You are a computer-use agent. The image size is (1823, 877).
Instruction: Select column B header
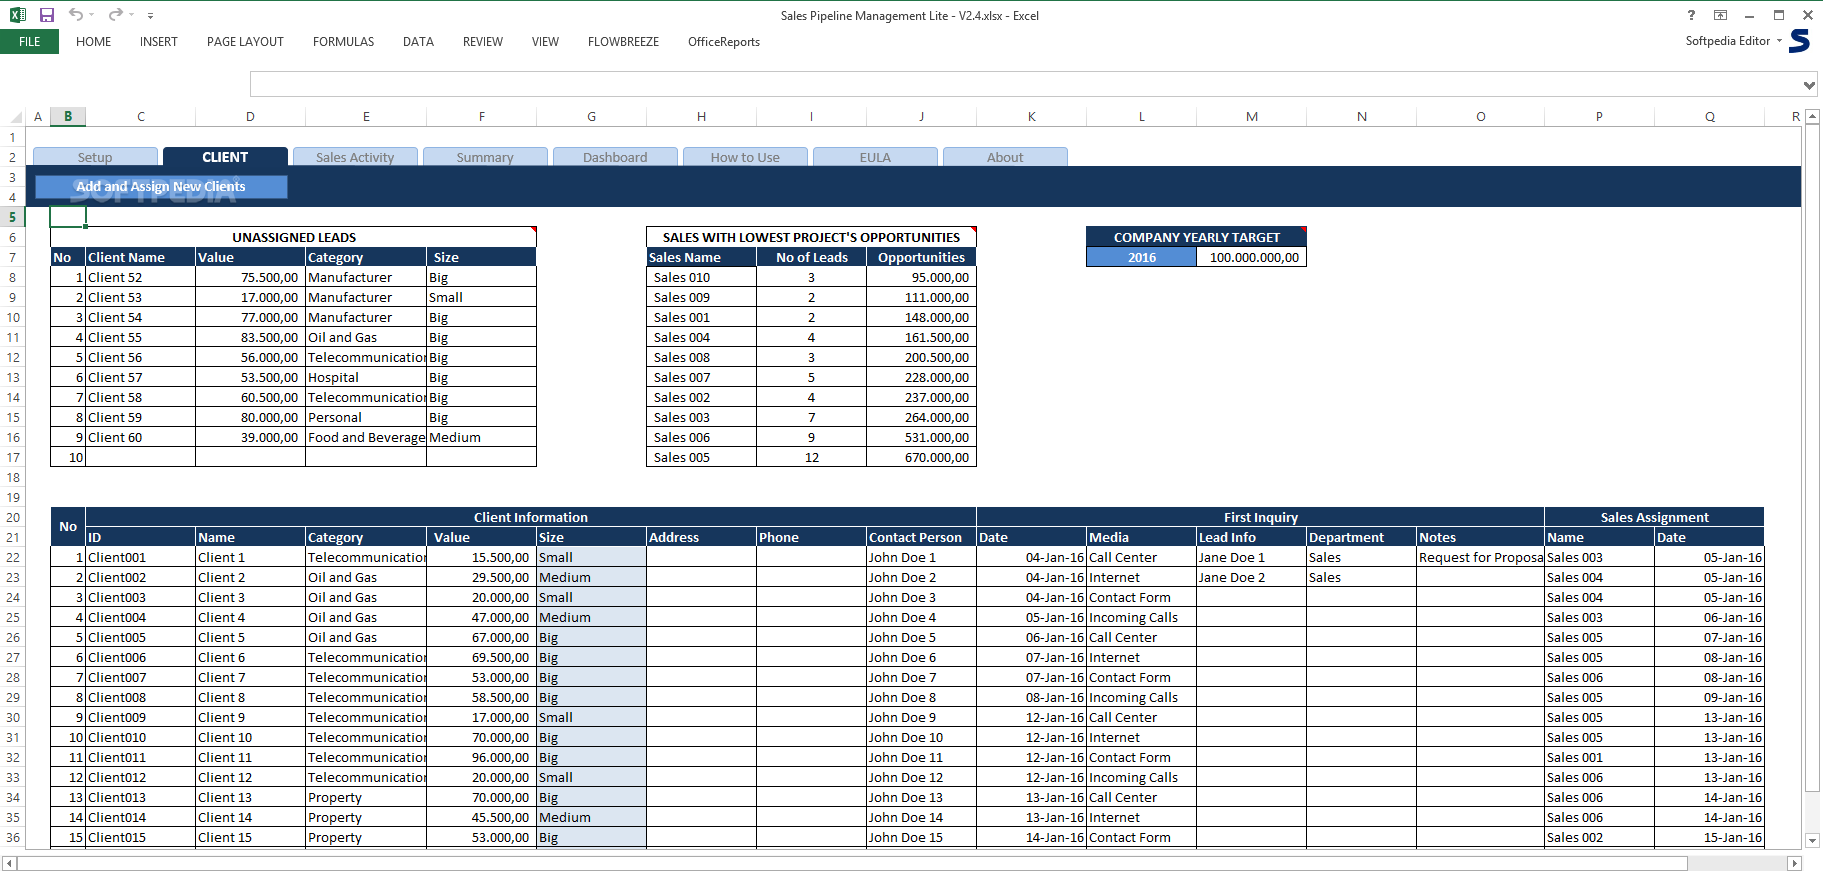68,117
